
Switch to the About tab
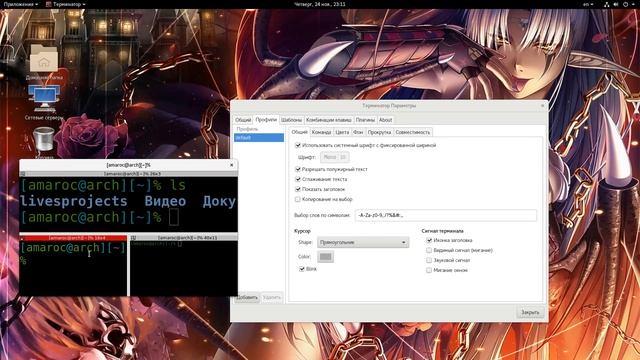[385, 120]
